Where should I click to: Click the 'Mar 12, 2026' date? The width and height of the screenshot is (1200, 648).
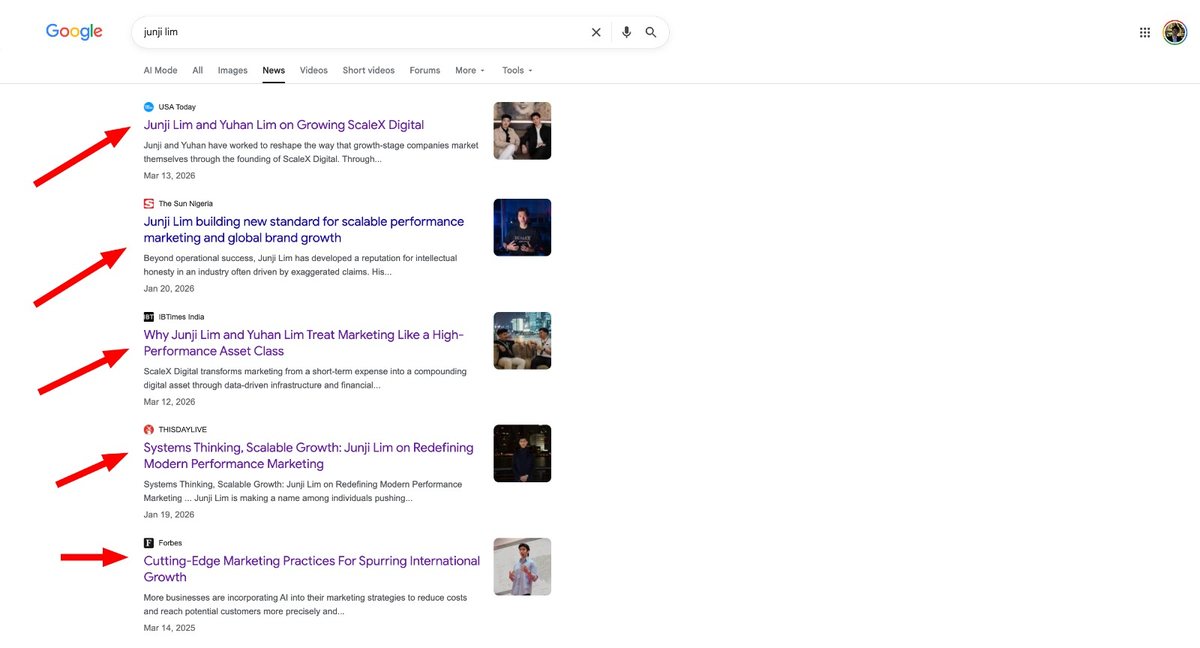tap(170, 402)
